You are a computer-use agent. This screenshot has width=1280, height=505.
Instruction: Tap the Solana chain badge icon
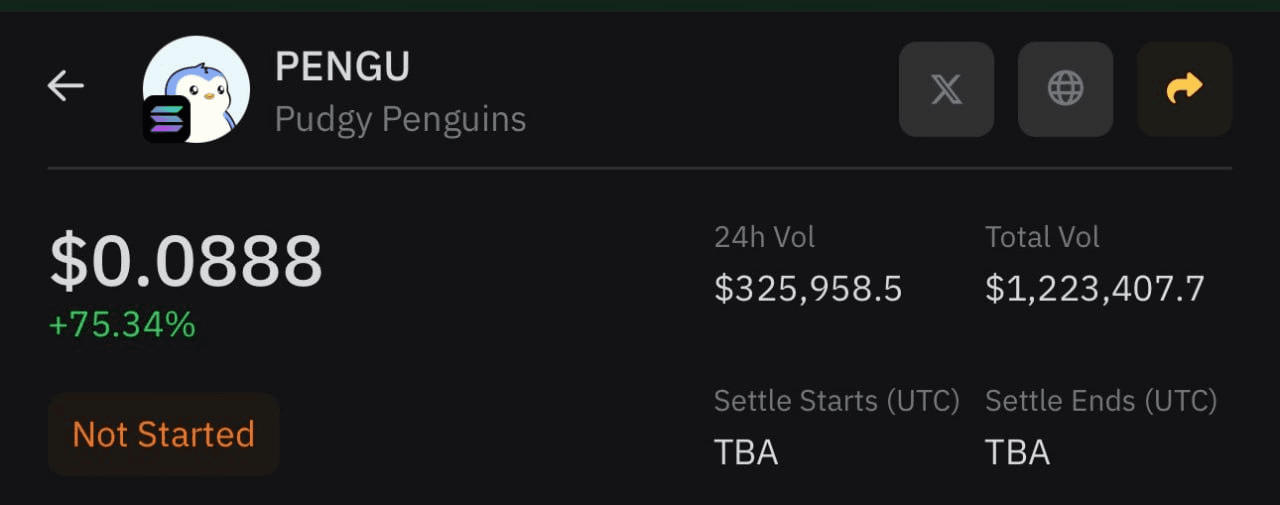[x=167, y=119]
